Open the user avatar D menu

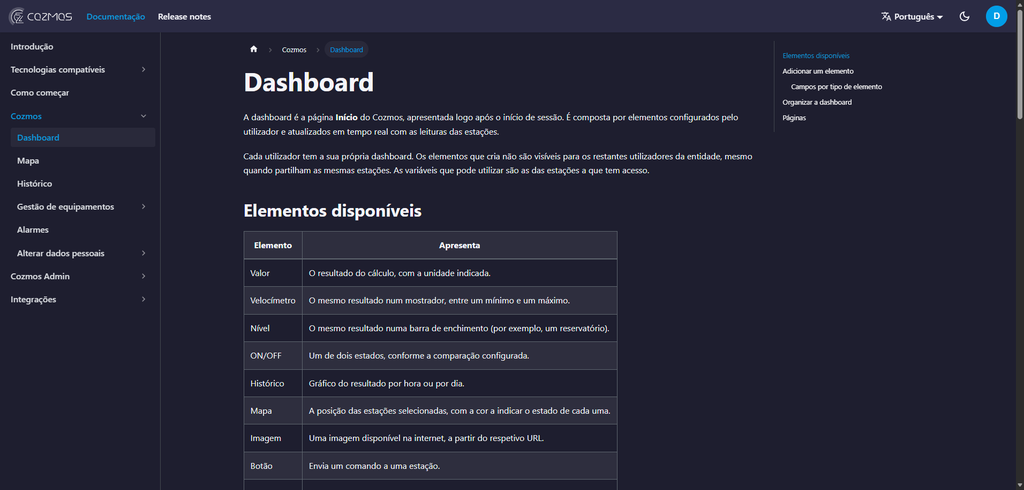tap(996, 16)
